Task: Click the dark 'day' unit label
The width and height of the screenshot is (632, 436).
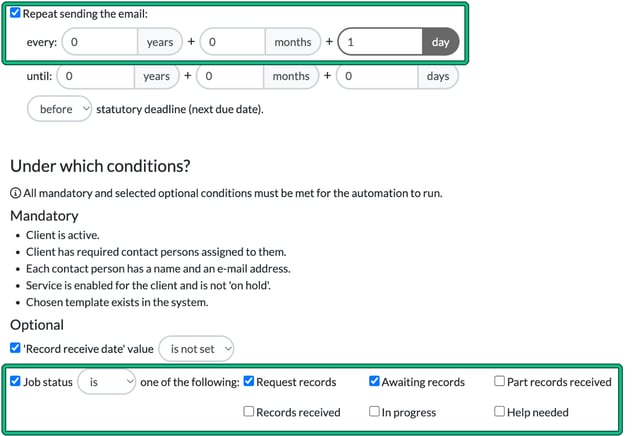Action: (x=440, y=42)
